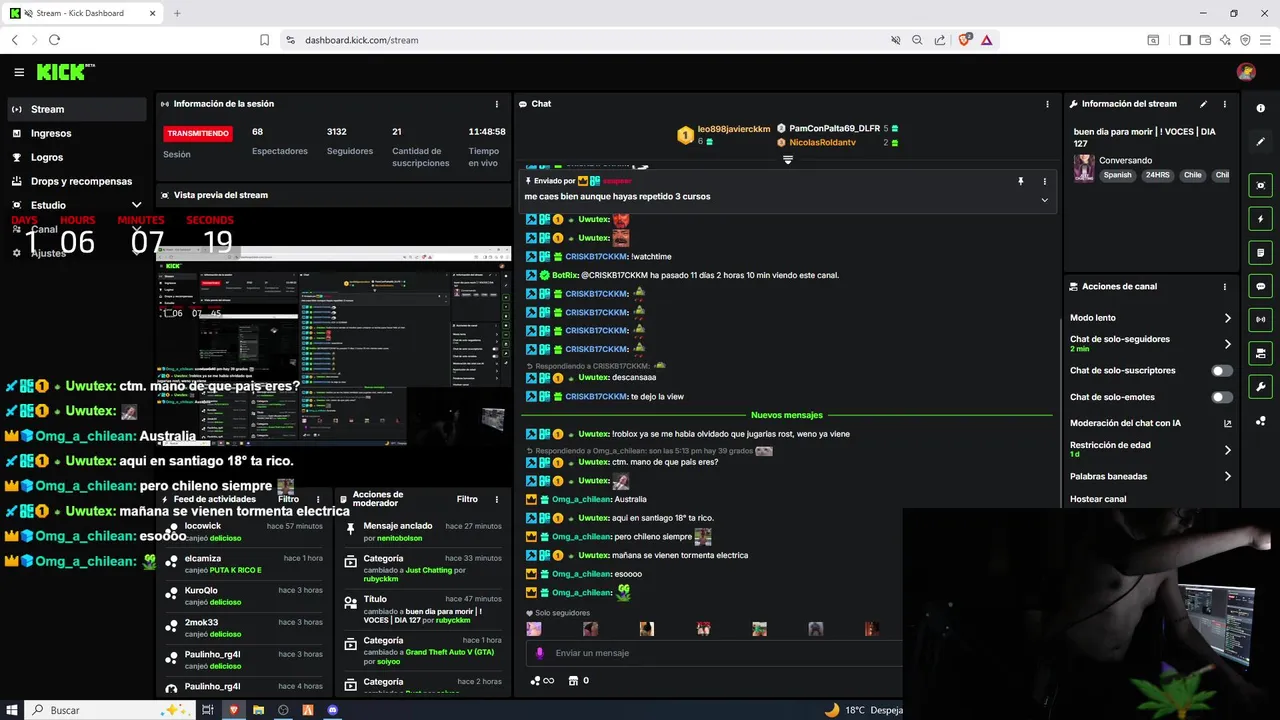Viewport: 1280px width, 720px height.
Task: Toggle document panel icon in right toolbar
Action: coord(1261,253)
